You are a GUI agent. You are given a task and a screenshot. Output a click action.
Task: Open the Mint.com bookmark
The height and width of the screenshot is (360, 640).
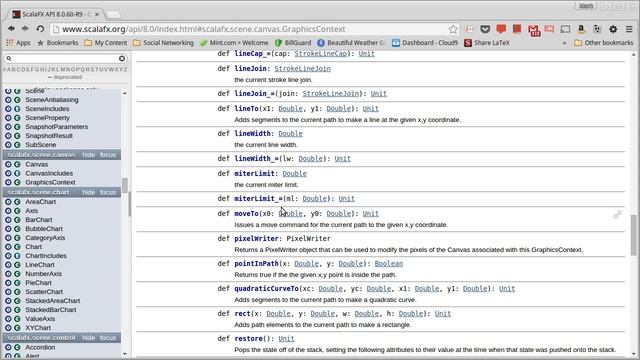pyautogui.click(x=234, y=42)
